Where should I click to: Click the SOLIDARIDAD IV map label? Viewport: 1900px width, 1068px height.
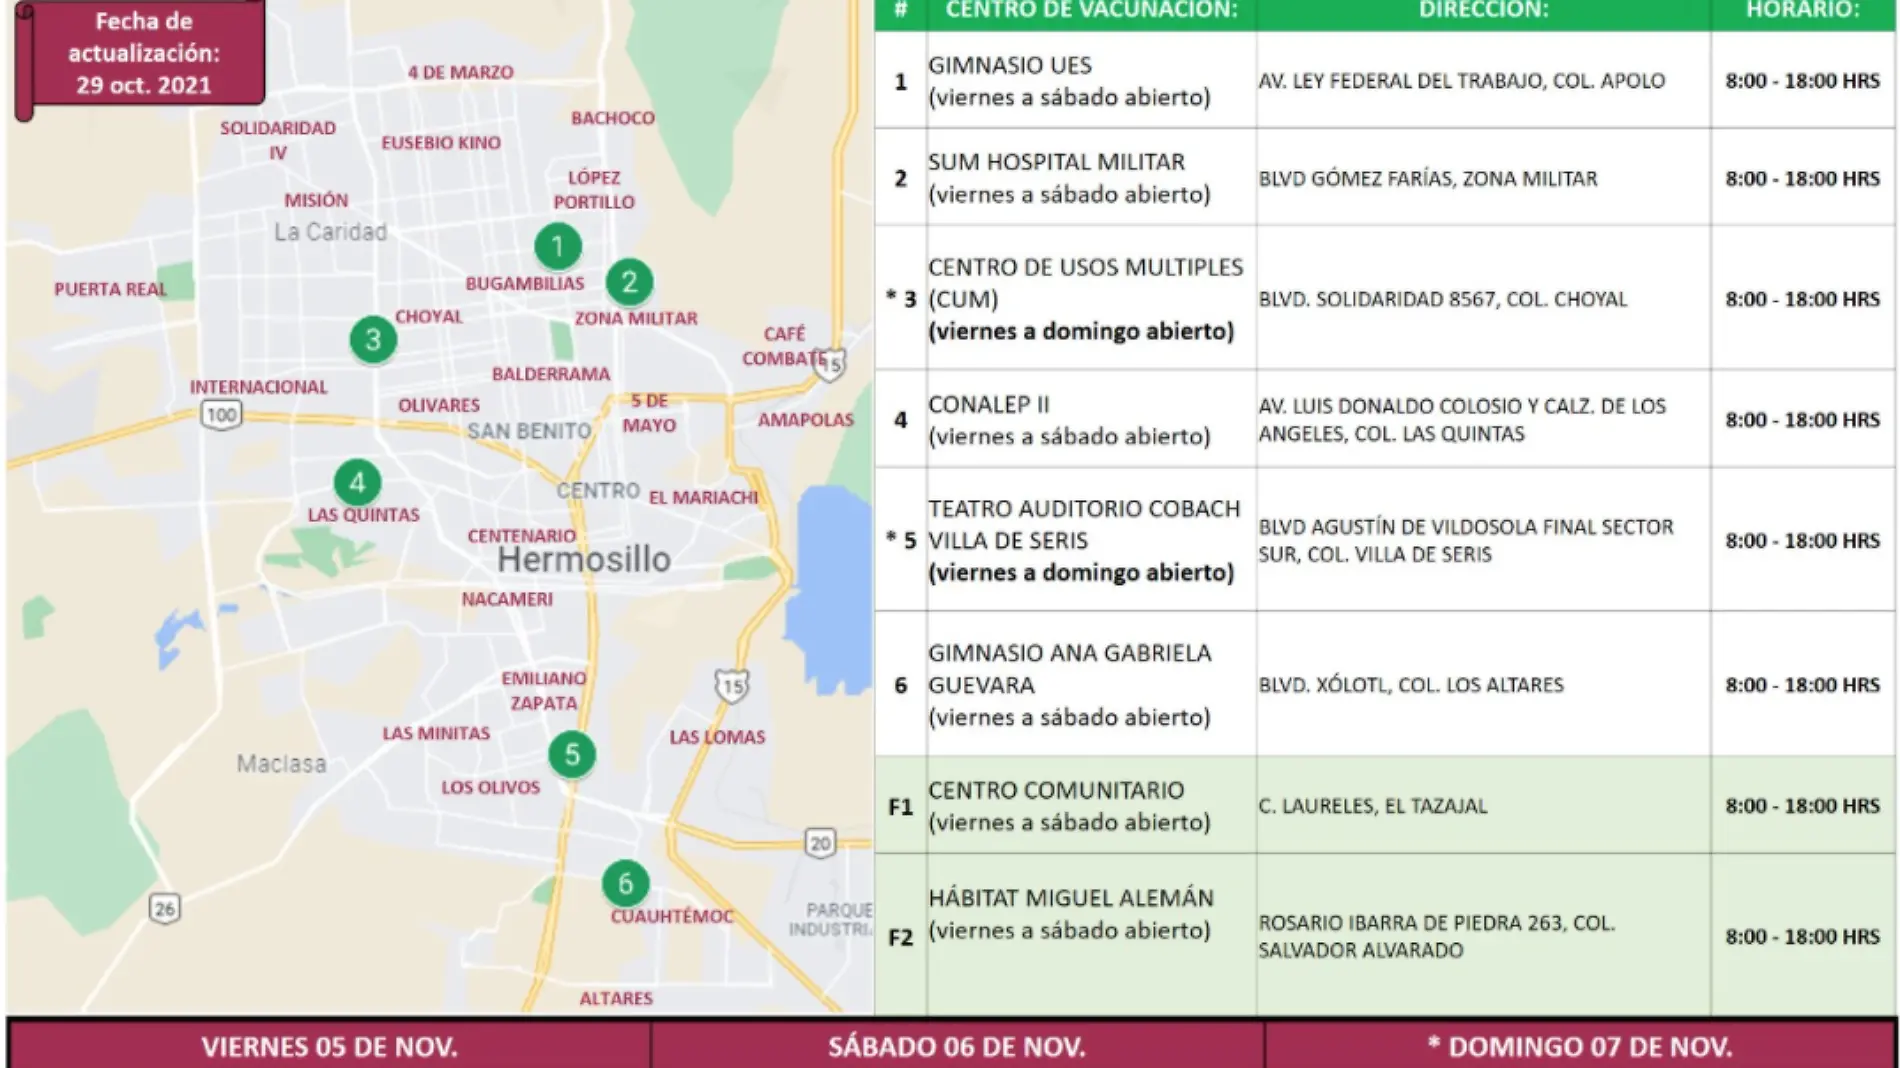pyautogui.click(x=278, y=140)
